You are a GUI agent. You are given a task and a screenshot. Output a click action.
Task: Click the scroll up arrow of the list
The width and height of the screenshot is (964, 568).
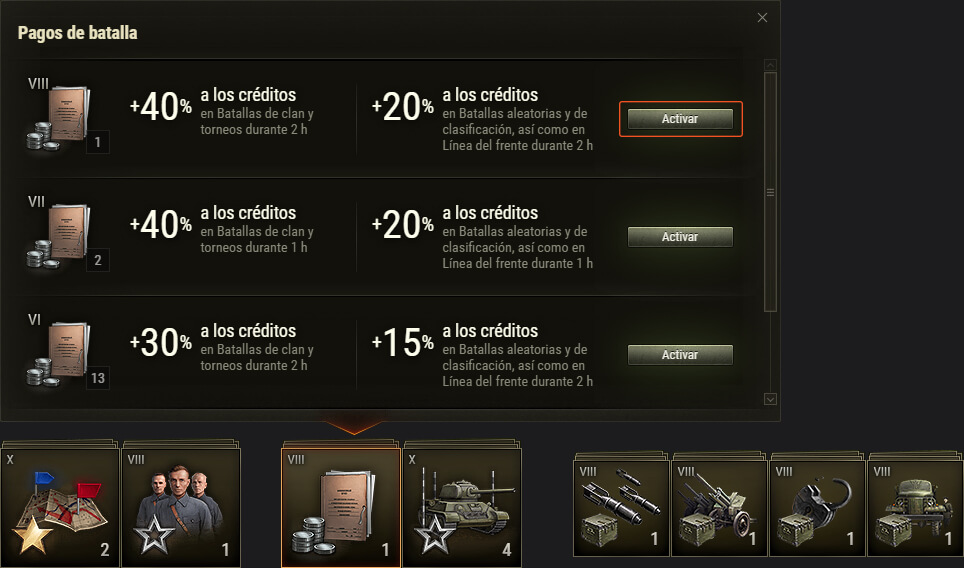(770, 65)
